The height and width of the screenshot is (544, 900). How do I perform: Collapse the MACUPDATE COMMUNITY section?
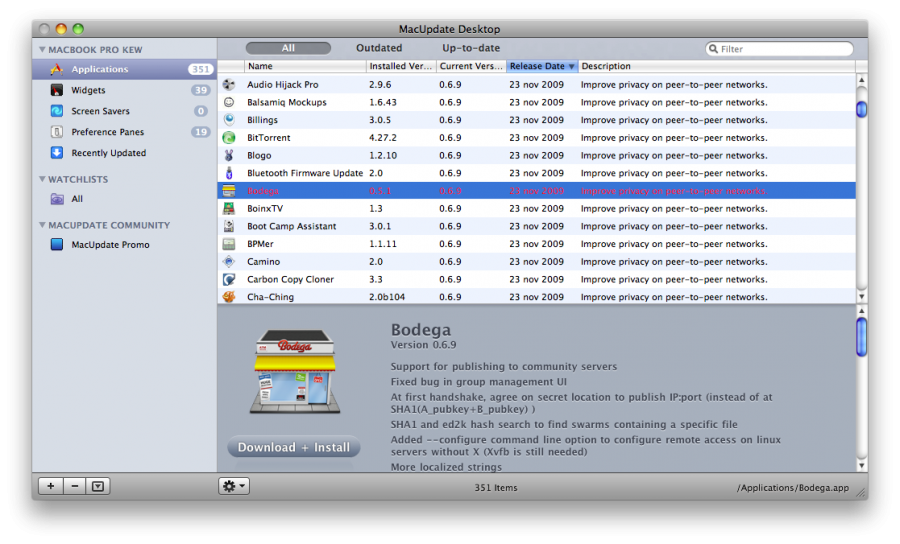pos(42,225)
